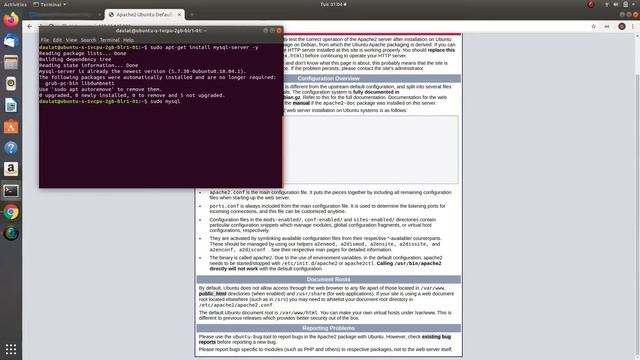Open the terminal View menu
This screenshot has width=640, height=360.
tap(71, 40)
